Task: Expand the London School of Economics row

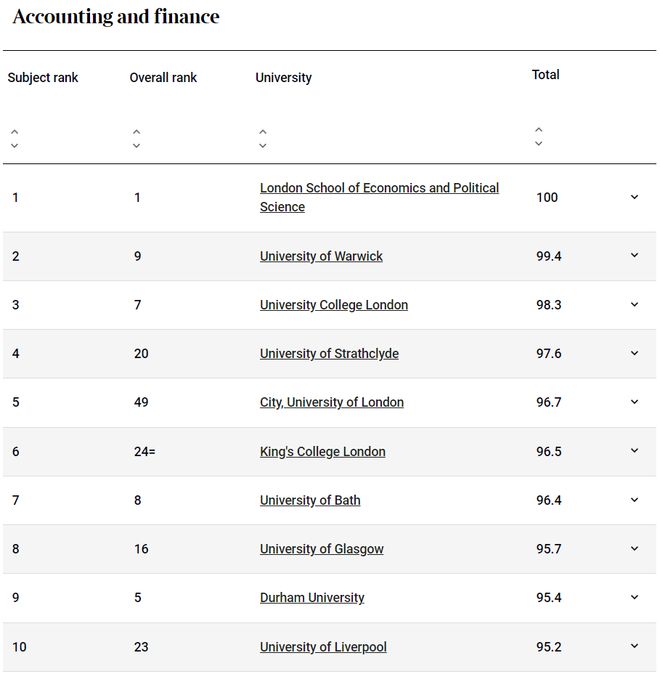Action: (x=634, y=197)
